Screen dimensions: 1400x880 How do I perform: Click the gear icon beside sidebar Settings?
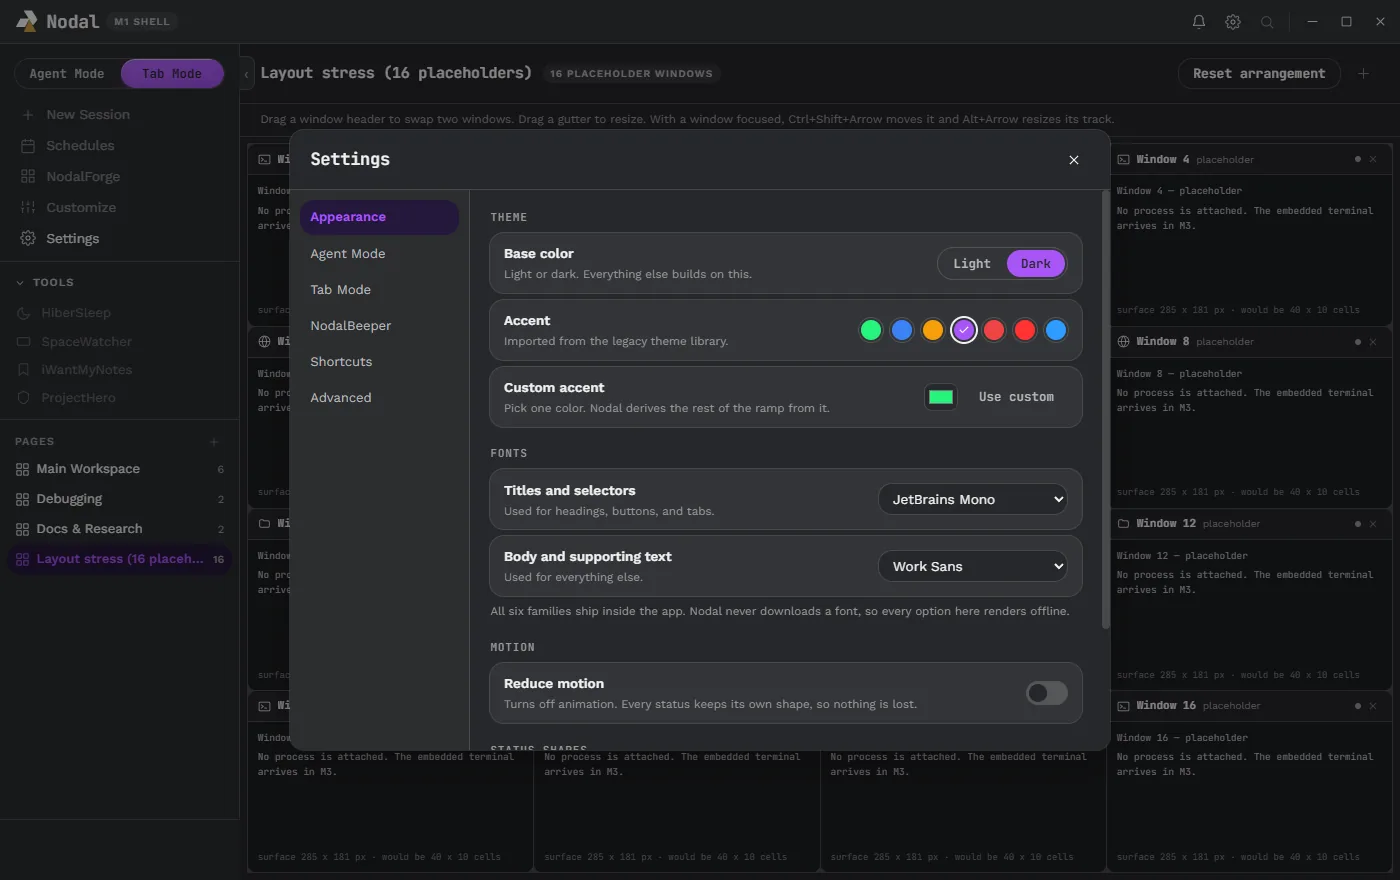pos(28,239)
